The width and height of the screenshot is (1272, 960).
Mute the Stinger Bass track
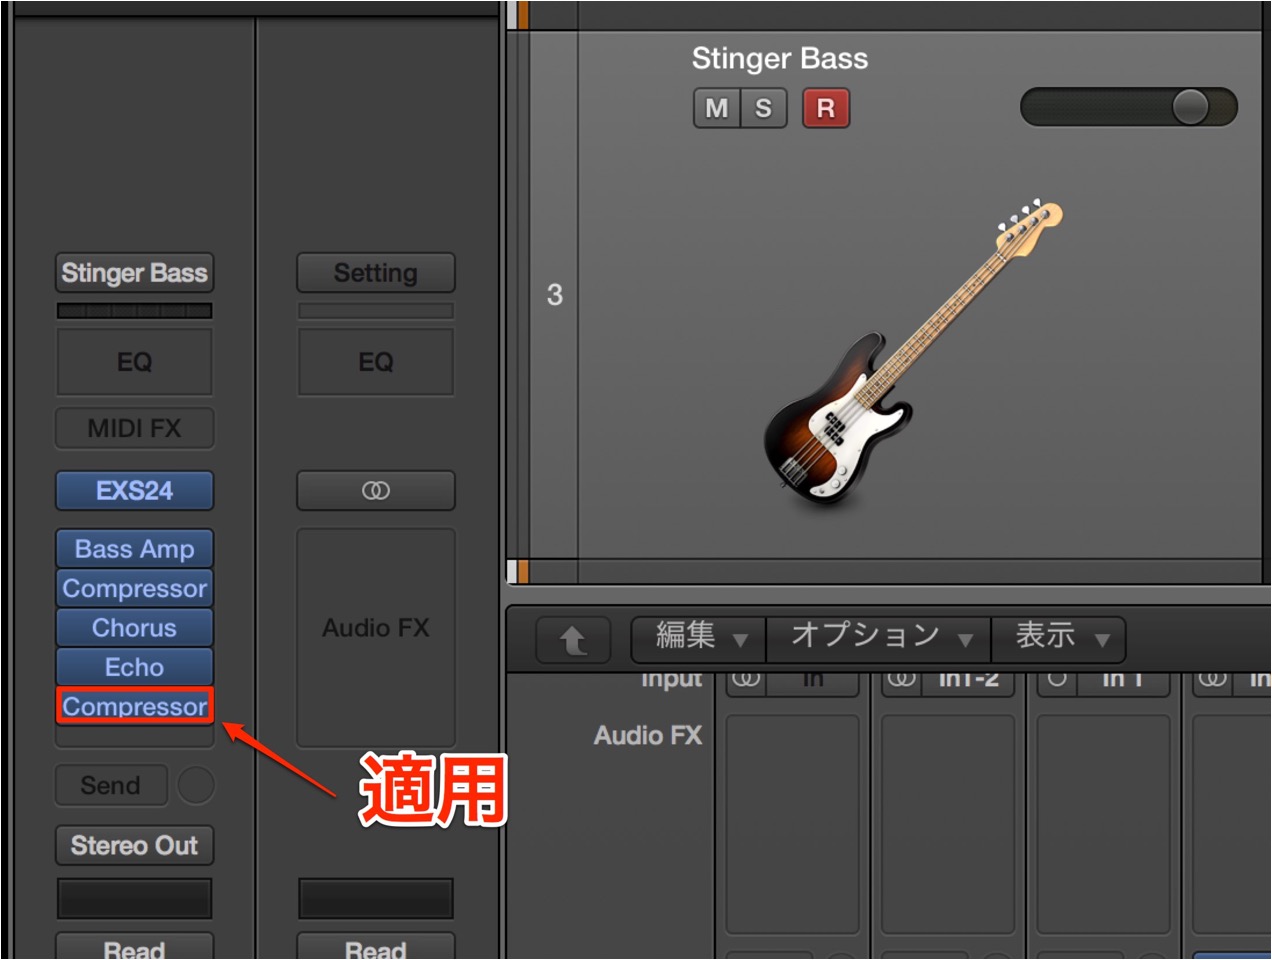pos(717,108)
